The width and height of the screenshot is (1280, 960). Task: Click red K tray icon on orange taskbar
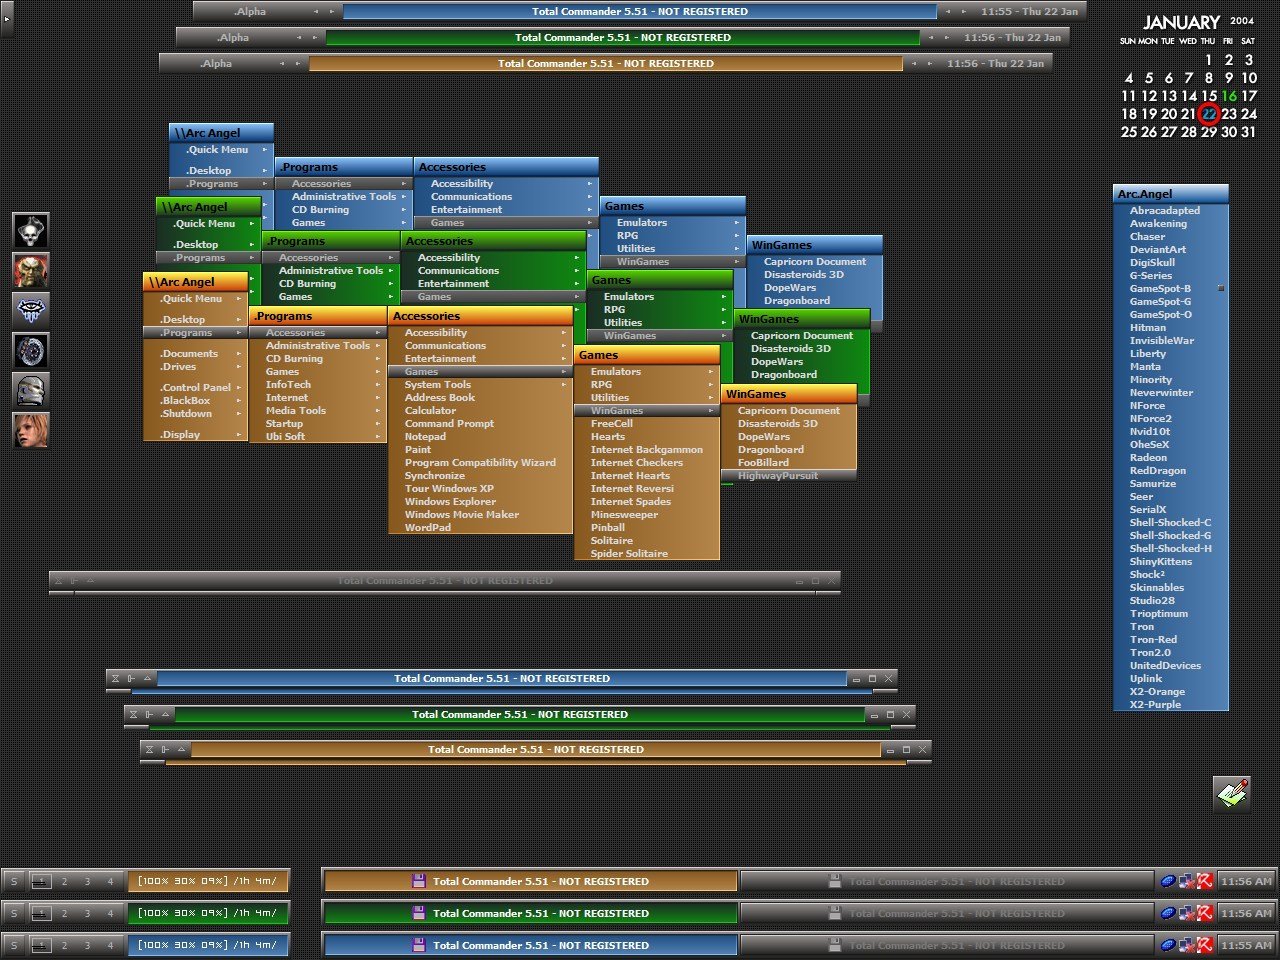1204,881
